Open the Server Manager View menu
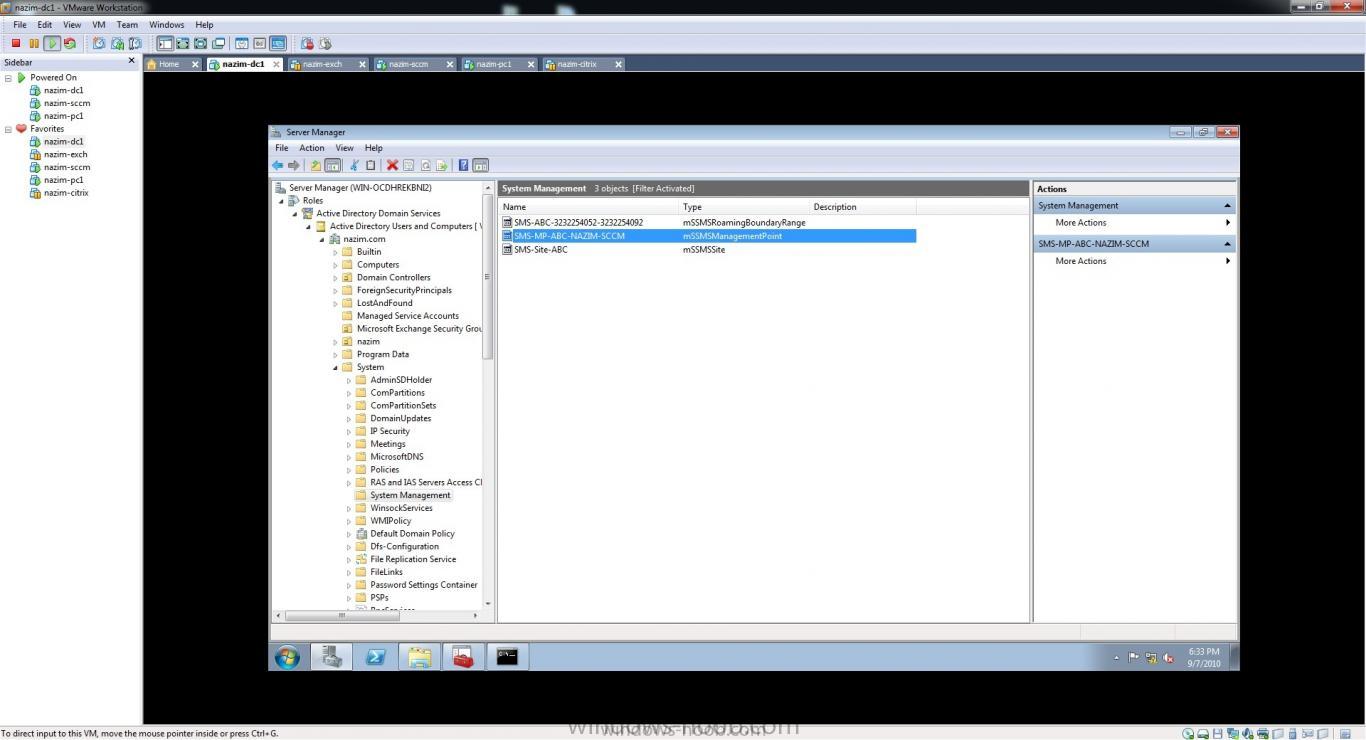This screenshot has height=740, width=1366. 345,148
